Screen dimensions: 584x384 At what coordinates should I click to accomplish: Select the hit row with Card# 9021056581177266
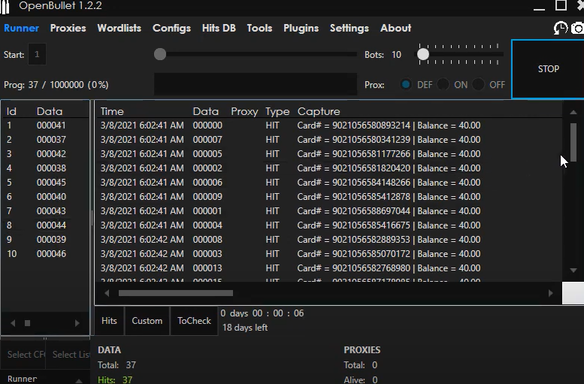coord(329,154)
